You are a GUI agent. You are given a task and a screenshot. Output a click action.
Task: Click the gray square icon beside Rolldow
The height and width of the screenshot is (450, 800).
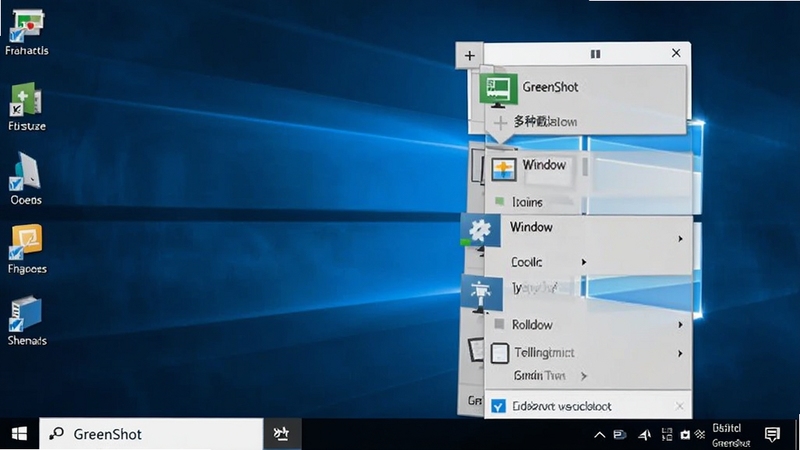[x=499, y=324]
